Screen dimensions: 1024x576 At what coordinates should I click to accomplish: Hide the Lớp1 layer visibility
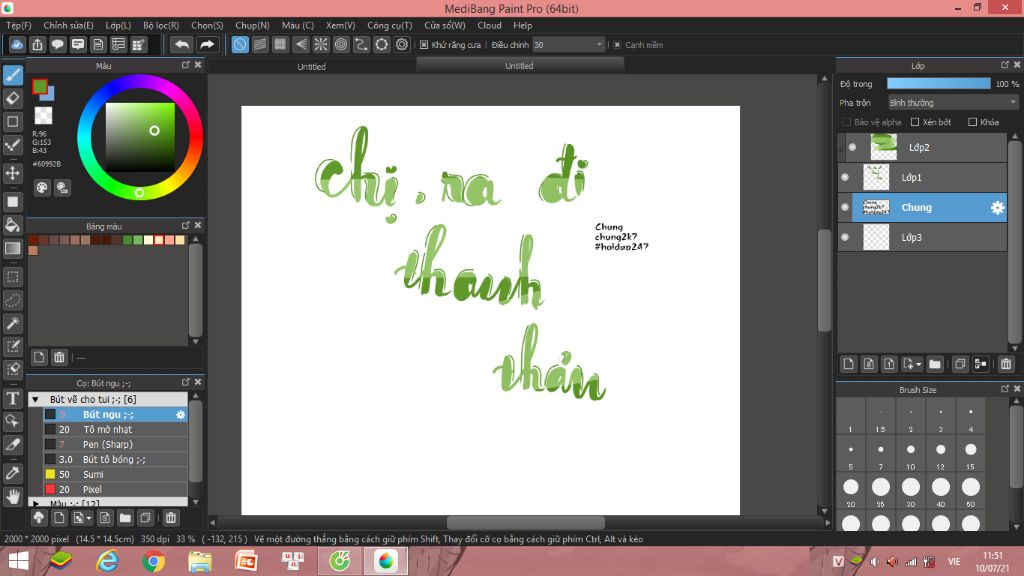coord(845,178)
